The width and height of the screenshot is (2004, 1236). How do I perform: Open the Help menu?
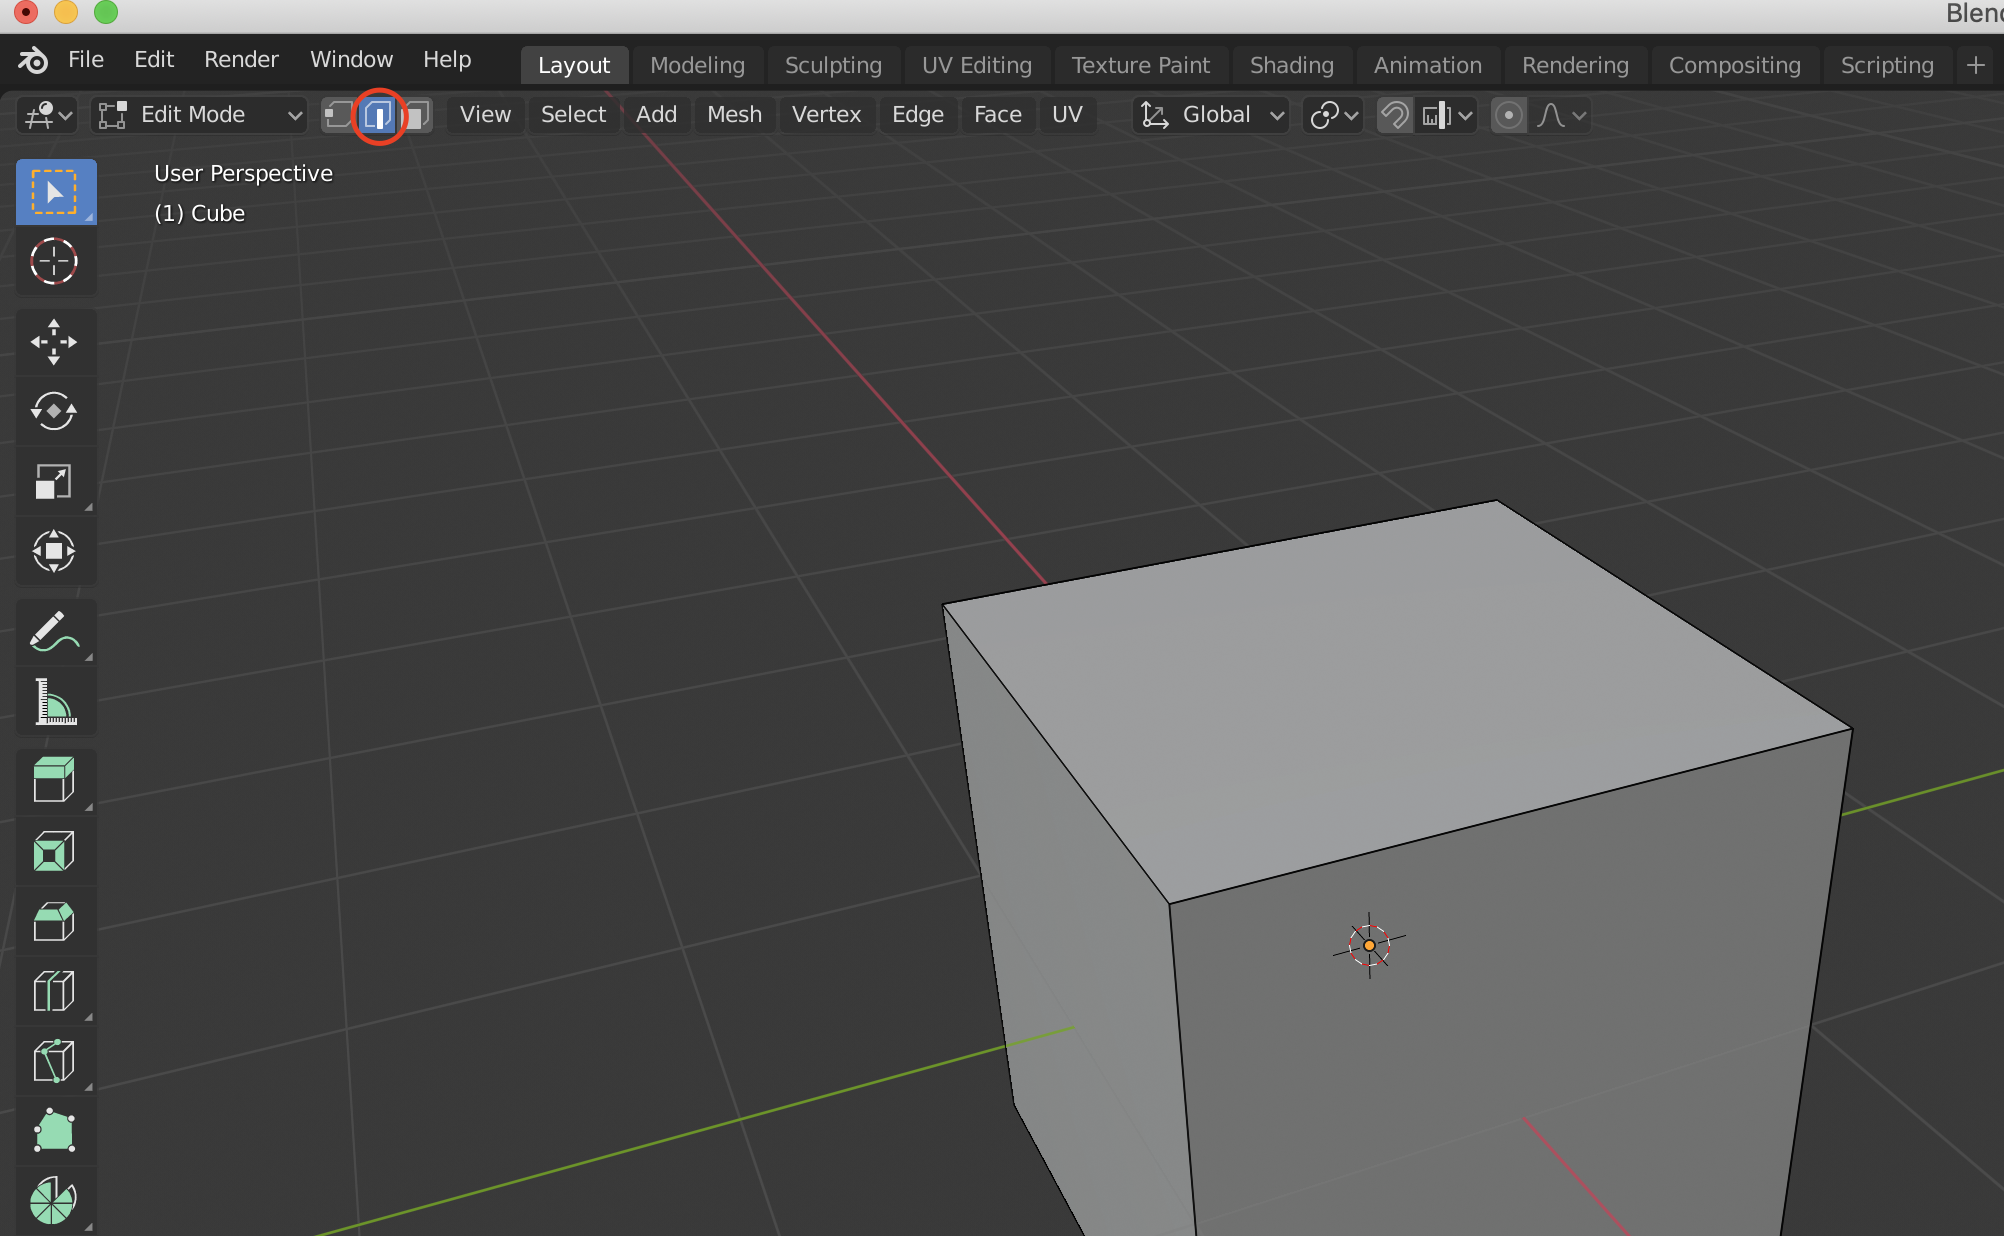pos(447,60)
